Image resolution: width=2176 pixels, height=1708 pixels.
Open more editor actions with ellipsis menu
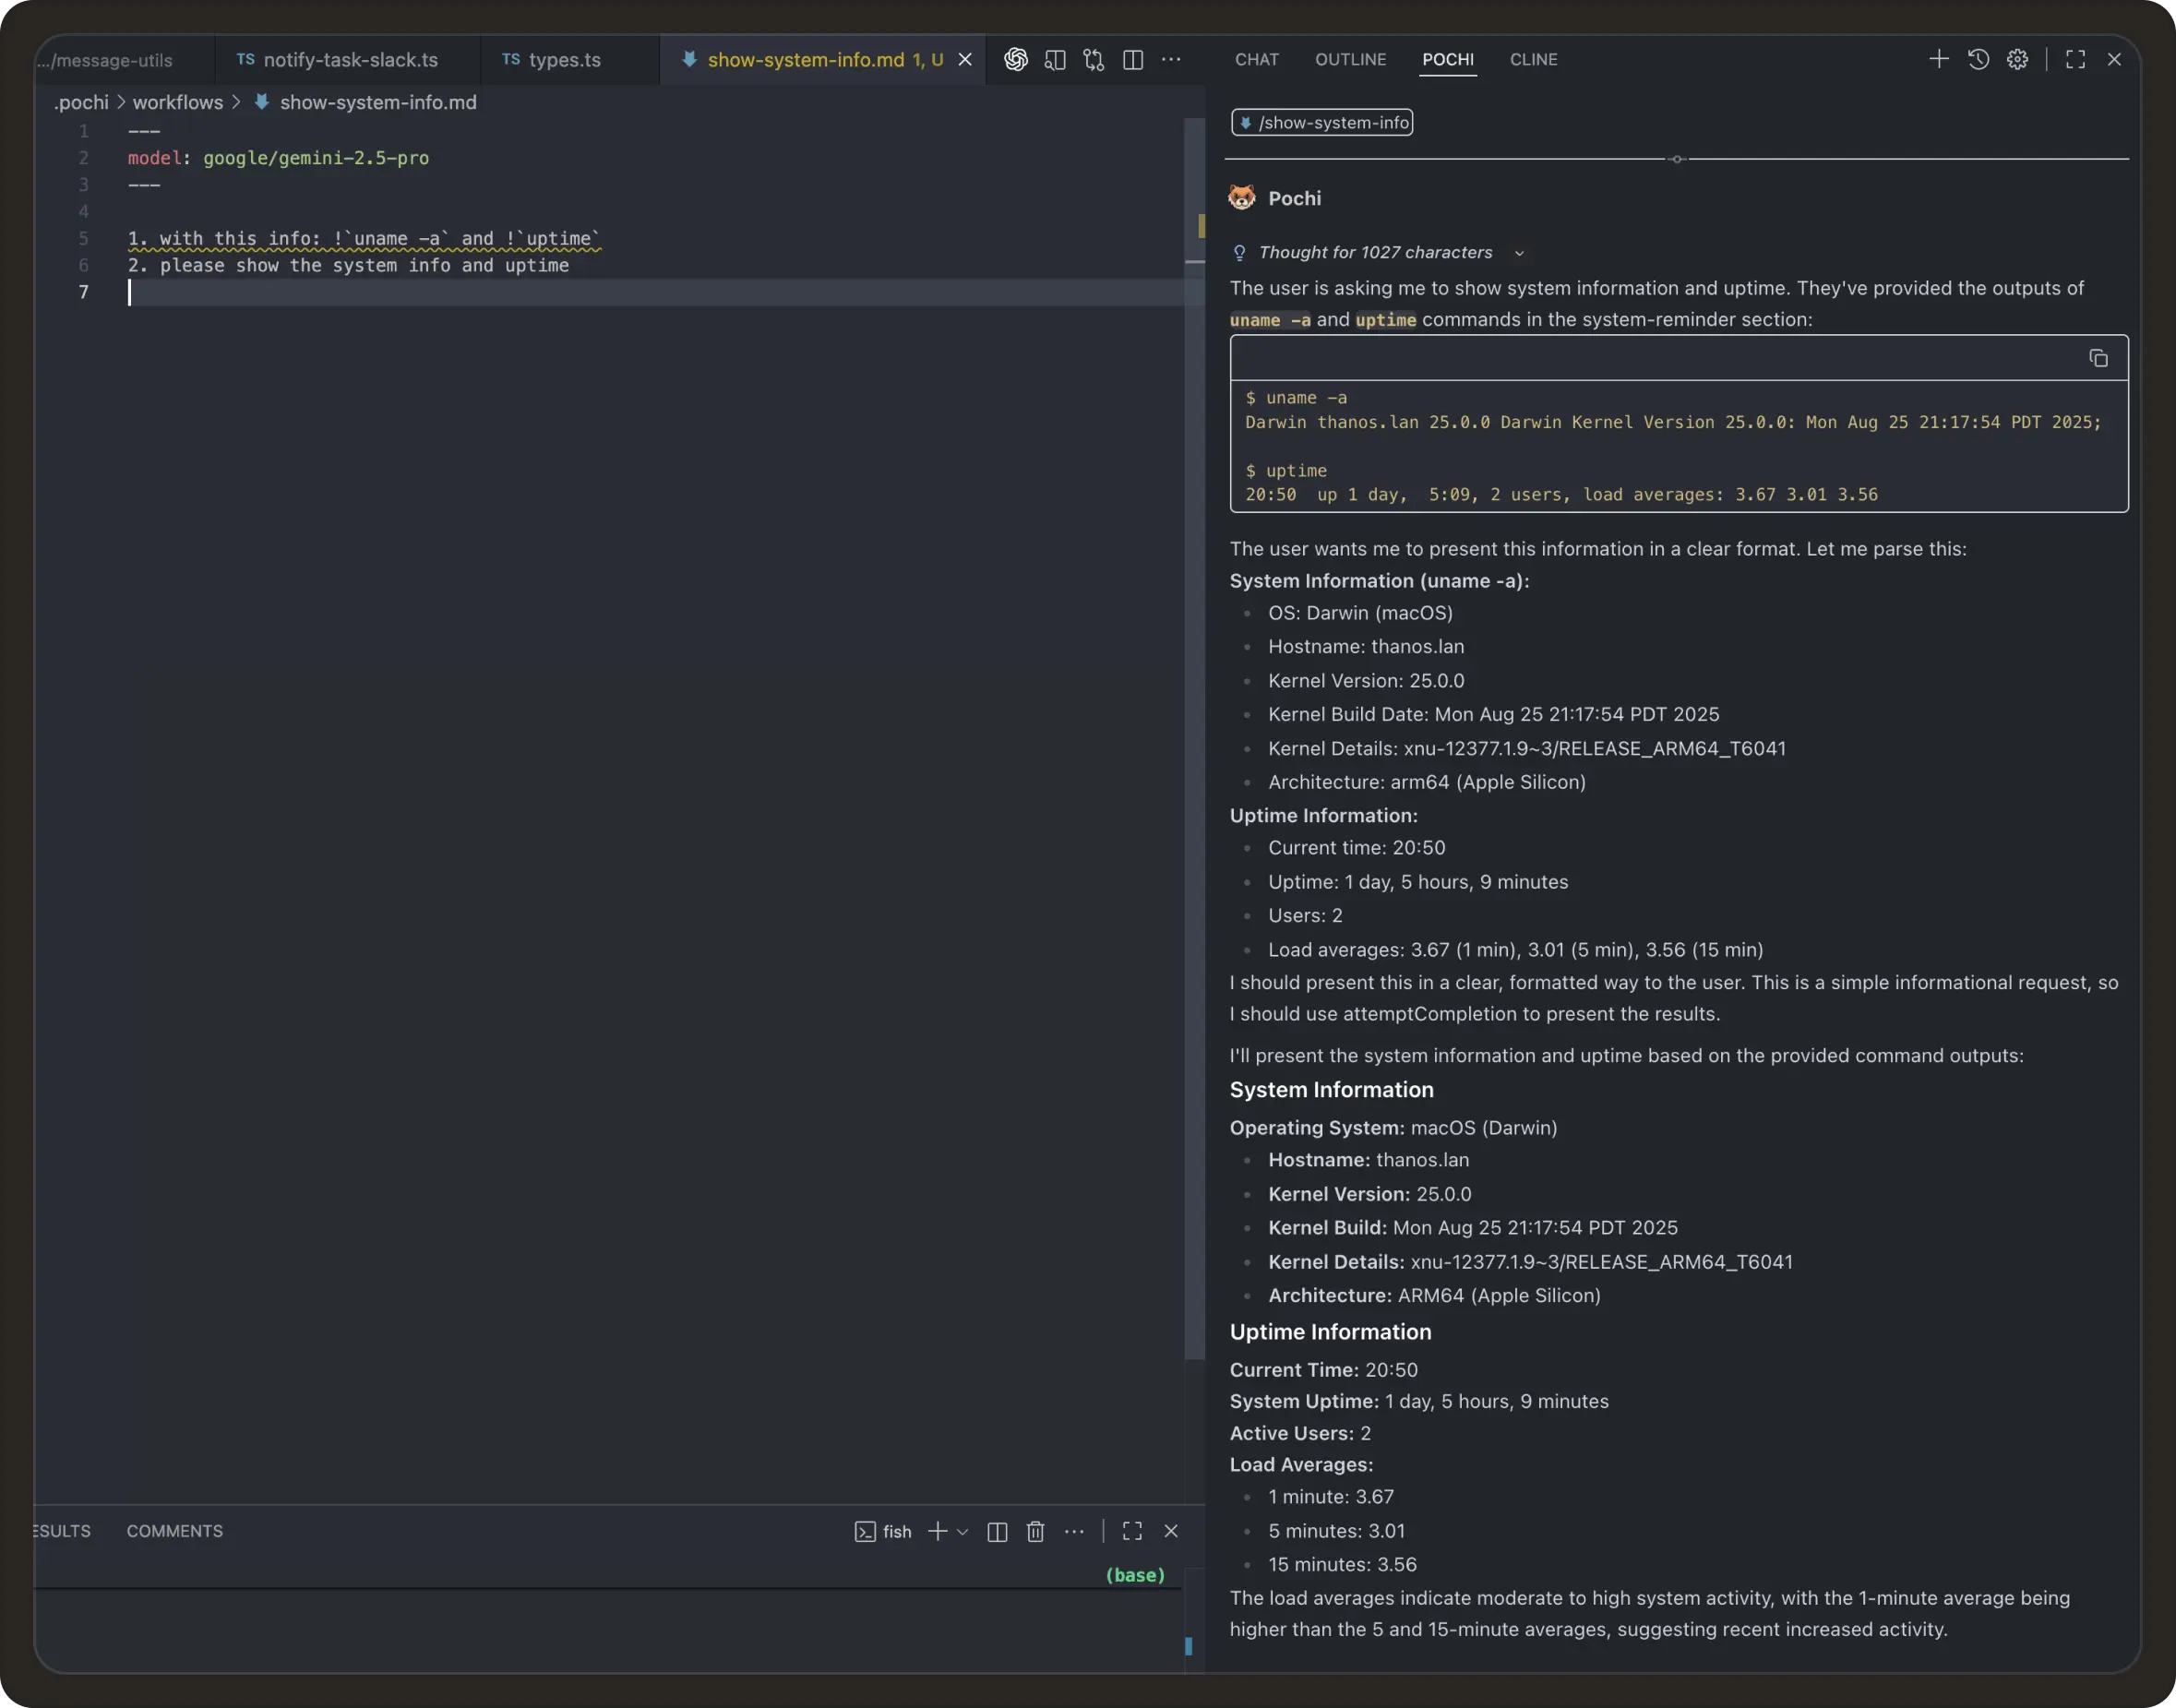(x=1171, y=59)
